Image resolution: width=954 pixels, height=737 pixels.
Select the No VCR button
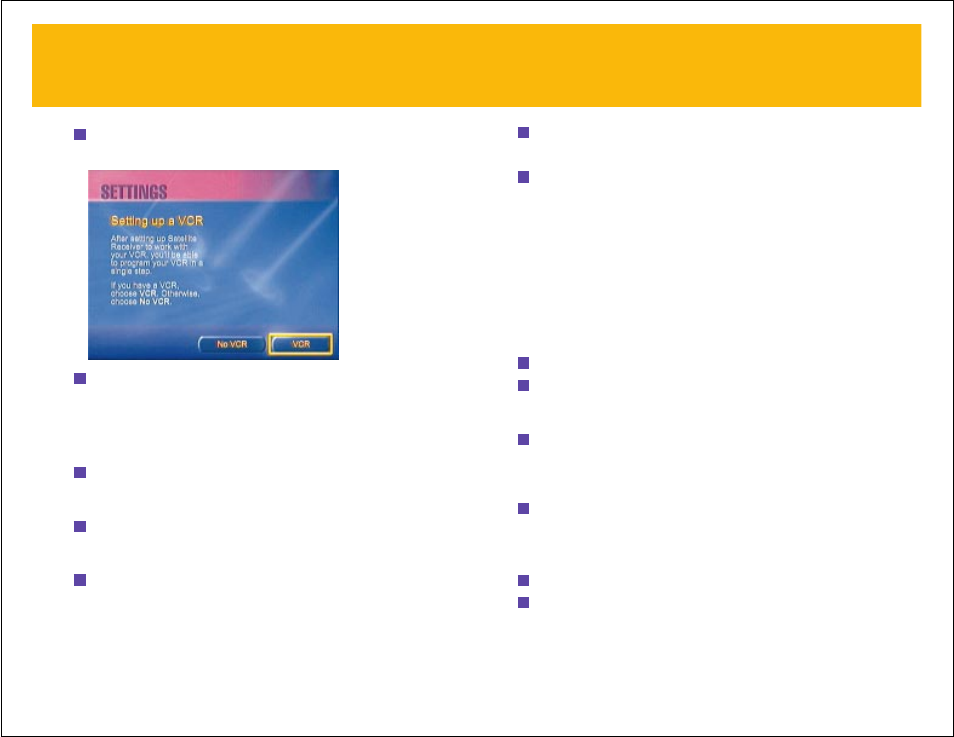232,344
